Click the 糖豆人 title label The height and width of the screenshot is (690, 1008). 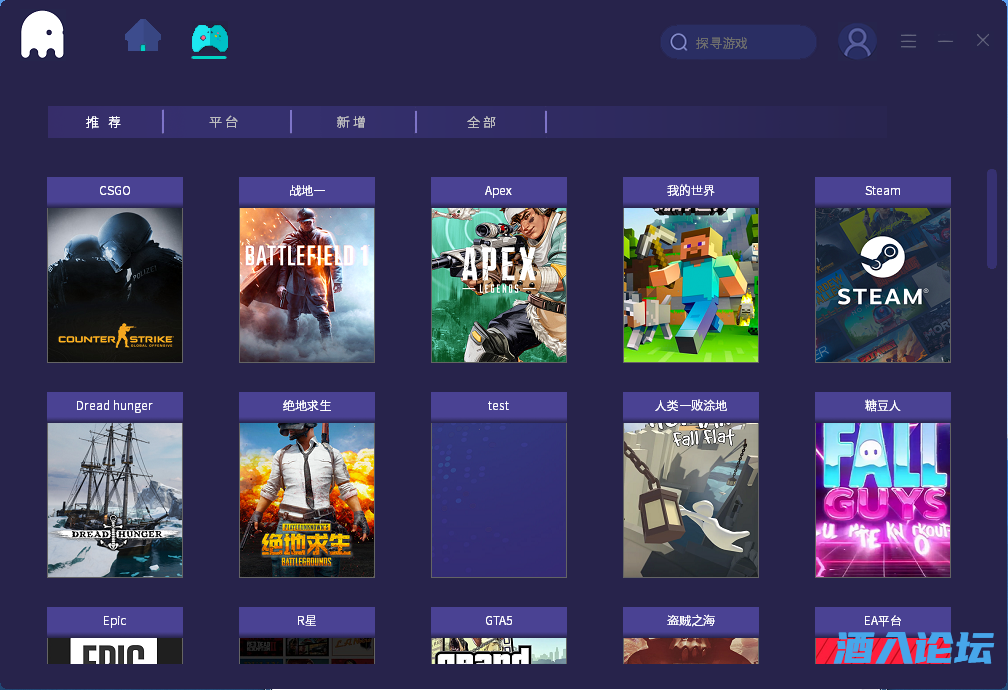tap(883, 406)
